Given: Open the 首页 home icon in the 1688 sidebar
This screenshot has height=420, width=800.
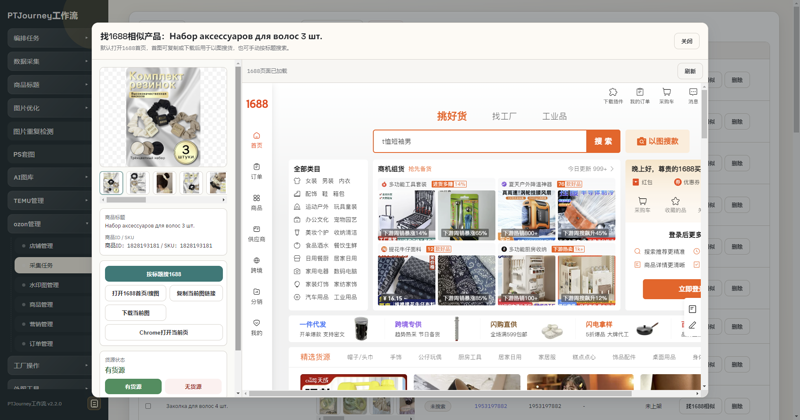Looking at the screenshot, I should 256,136.
